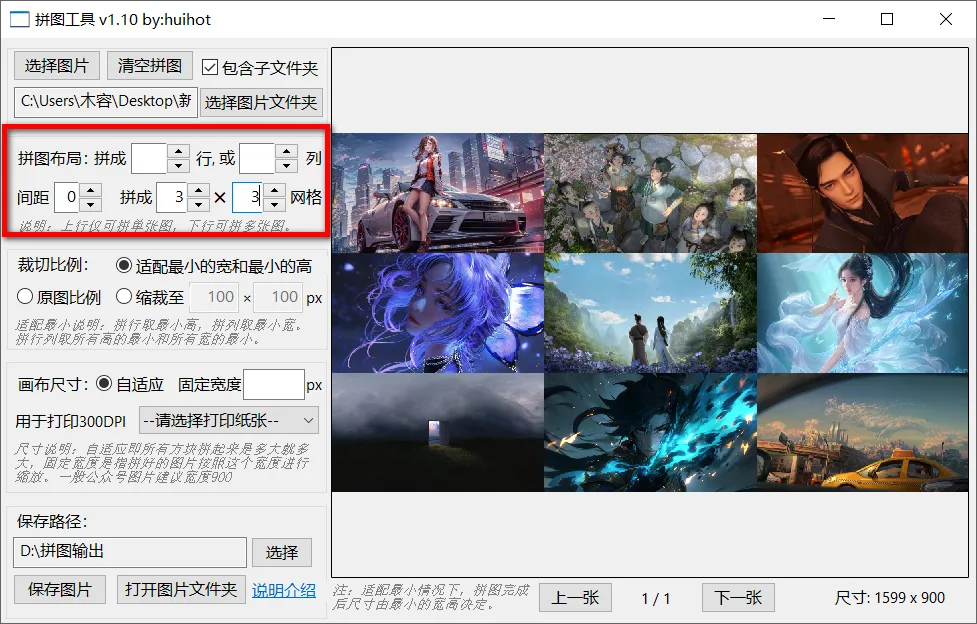977x624 pixels.
Task: Click the blue-haired girl with butterfly thumbnail
Action: pos(438,312)
